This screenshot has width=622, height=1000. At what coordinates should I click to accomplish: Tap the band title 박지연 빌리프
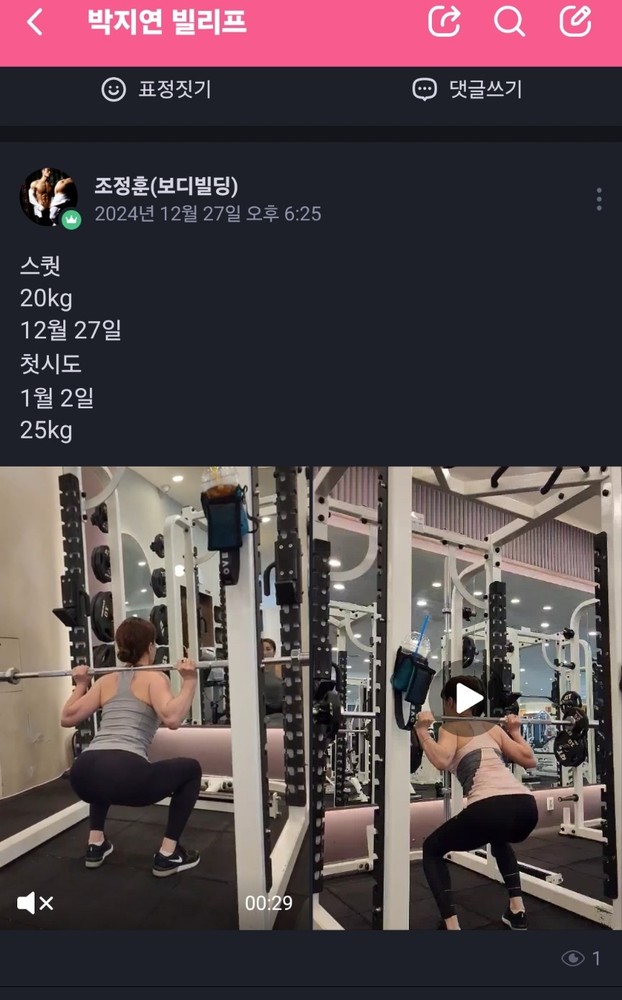[x=167, y=22]
